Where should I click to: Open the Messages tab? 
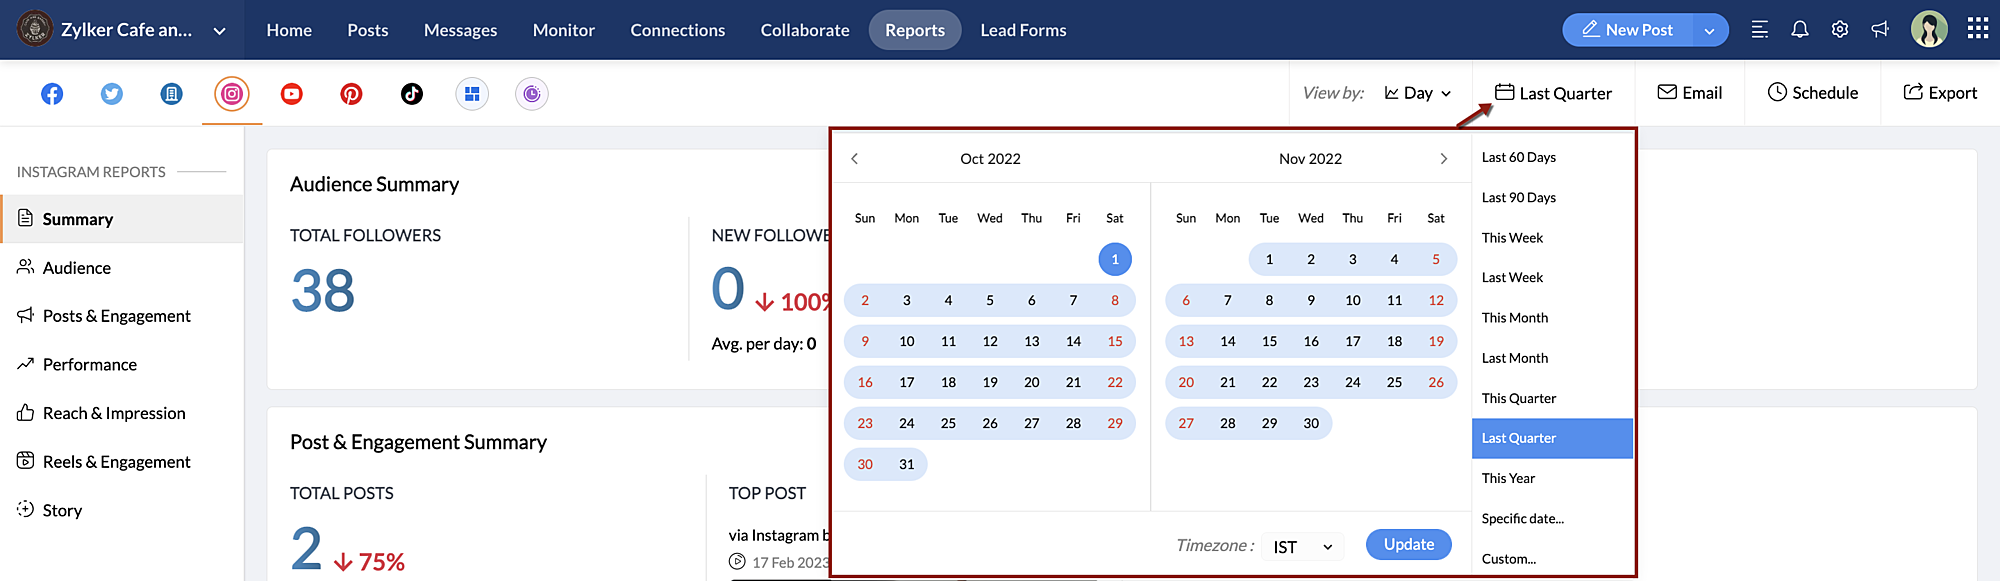460,30
